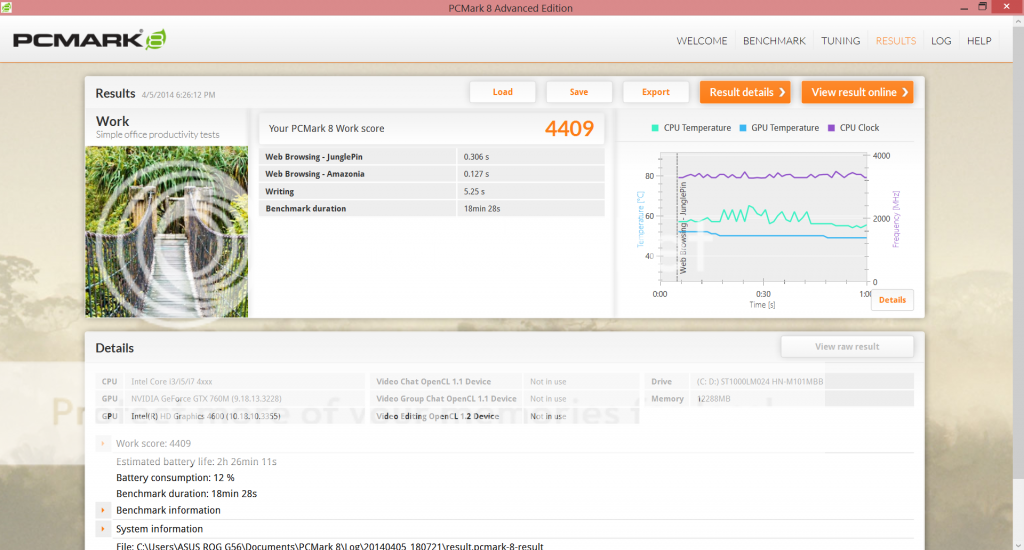1024x550 pixels.
Task: Open the Help menu
Action: pyautogui.click(x=979, y=41)
